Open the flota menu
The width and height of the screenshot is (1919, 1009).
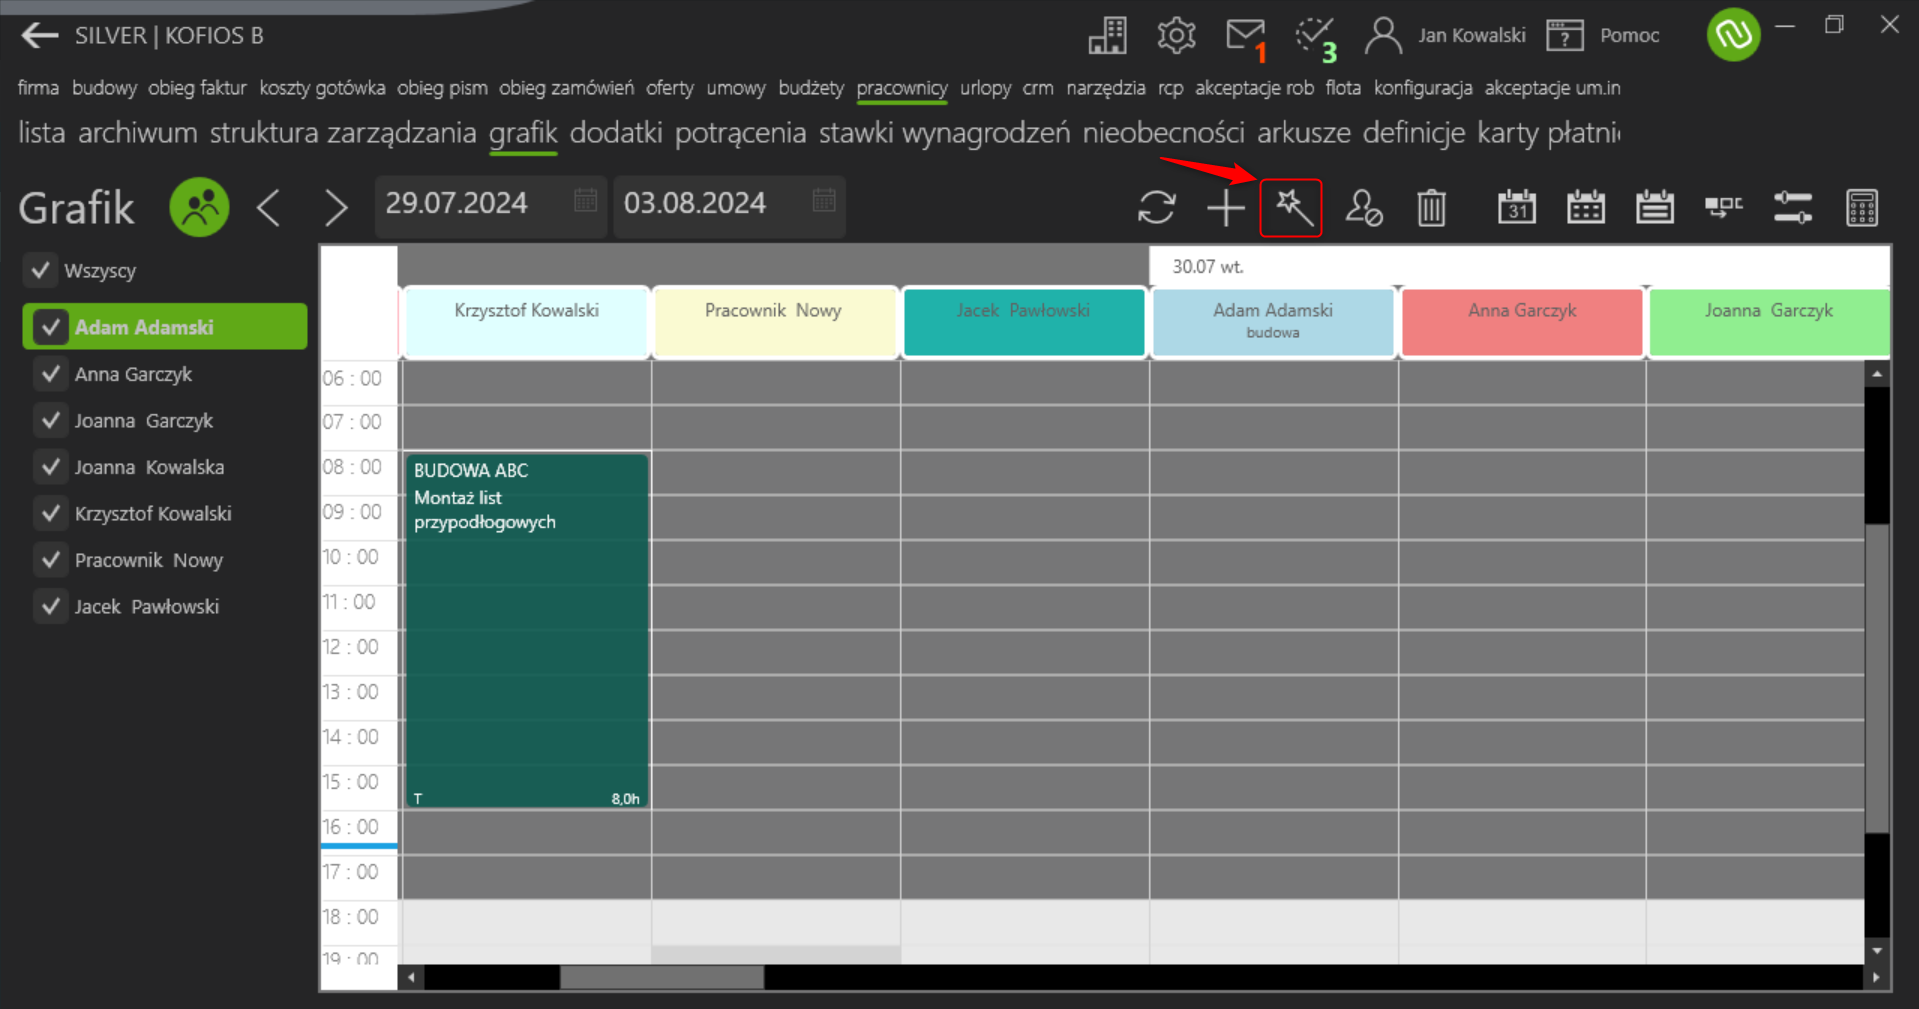coord(1343,88)
